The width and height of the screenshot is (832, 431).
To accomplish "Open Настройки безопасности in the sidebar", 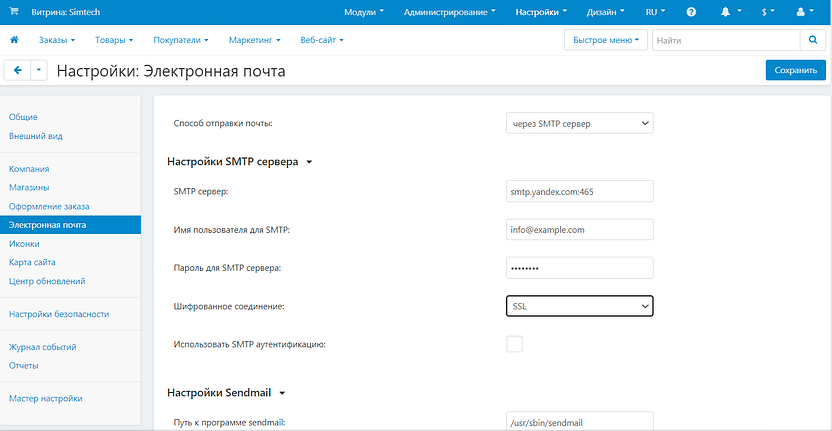I will point(59,314).
